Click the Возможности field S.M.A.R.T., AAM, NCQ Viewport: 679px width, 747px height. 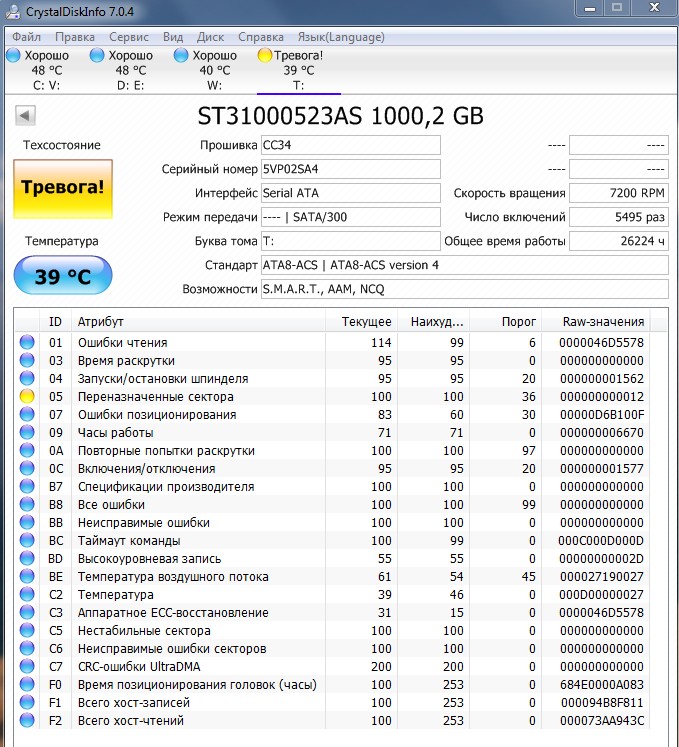(465, 289)
